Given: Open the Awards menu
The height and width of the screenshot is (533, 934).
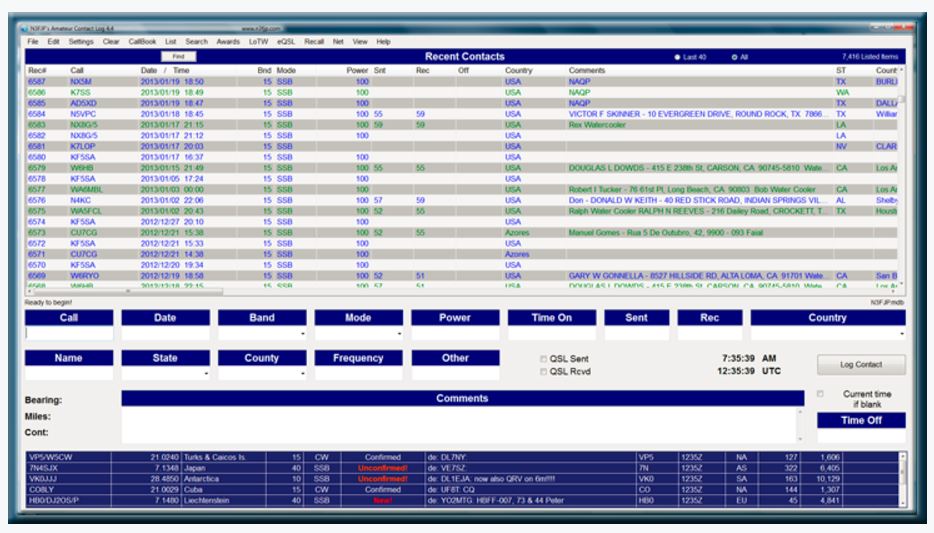Looking at the screenshot, I should (228, 42).
